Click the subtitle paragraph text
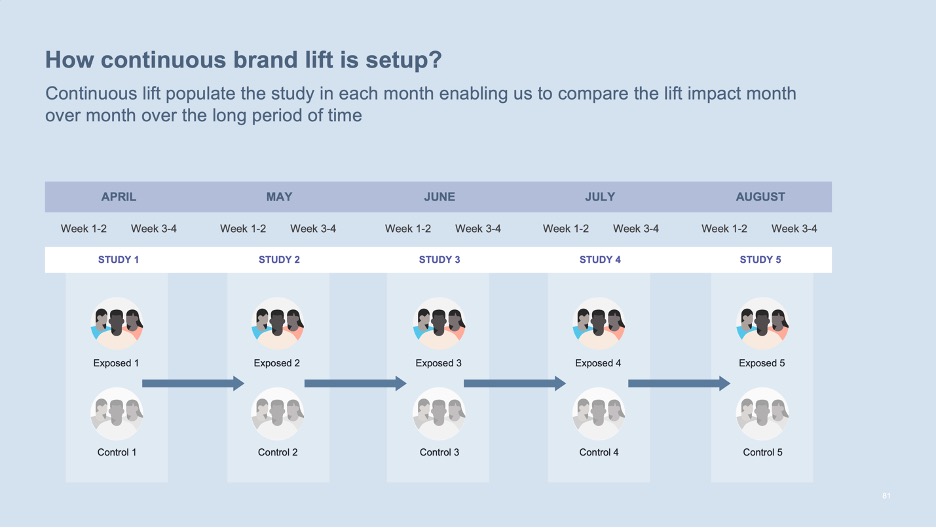The image size is (936, 528). 421,104
